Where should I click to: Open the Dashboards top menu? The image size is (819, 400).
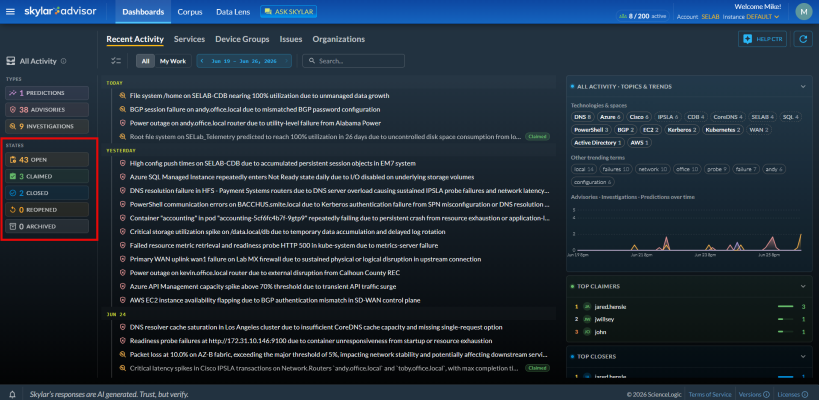(143, 12)
